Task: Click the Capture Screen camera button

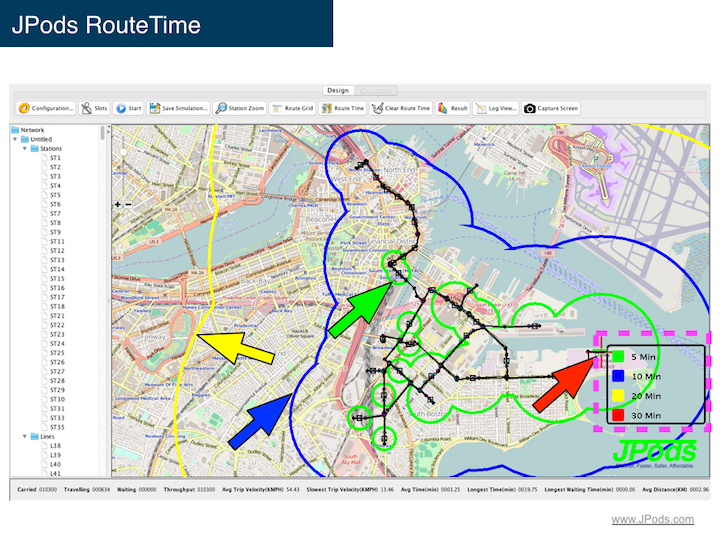Action: [551, 108]
